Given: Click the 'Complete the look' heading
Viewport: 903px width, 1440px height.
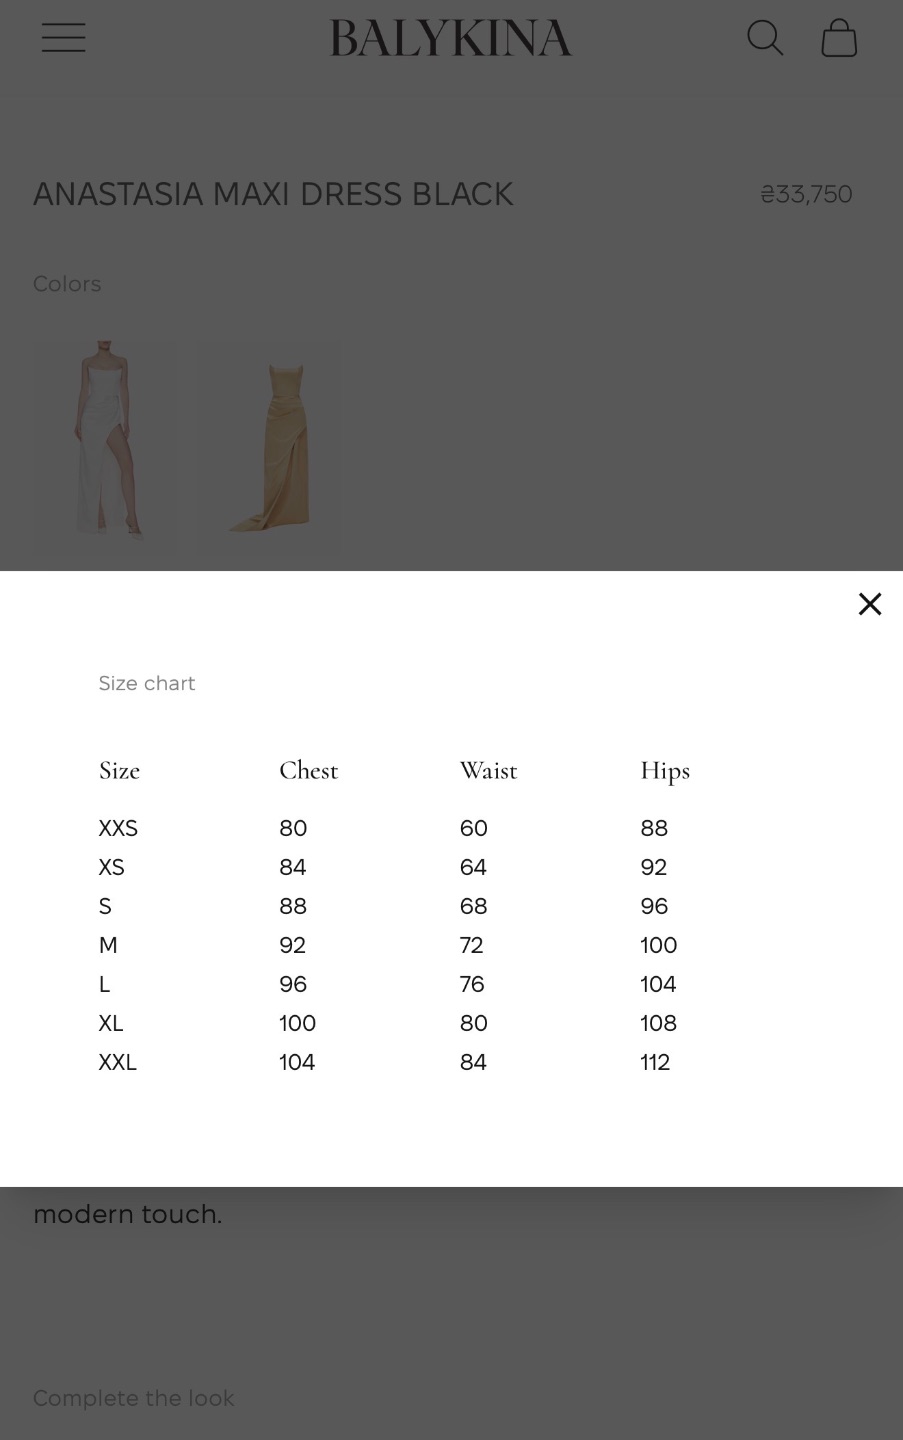Looking at the screenshot, I should coord(134,1398).
